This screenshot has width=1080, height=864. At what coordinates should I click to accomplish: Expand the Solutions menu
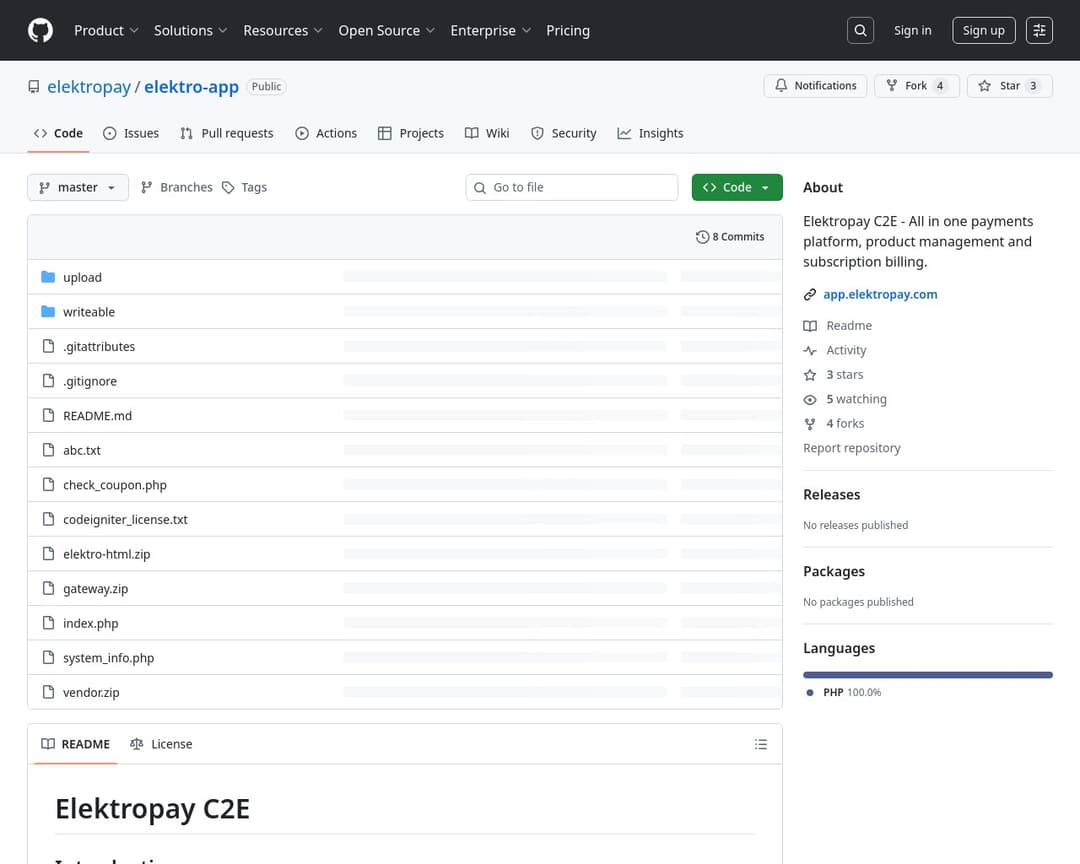click(190, 30)
